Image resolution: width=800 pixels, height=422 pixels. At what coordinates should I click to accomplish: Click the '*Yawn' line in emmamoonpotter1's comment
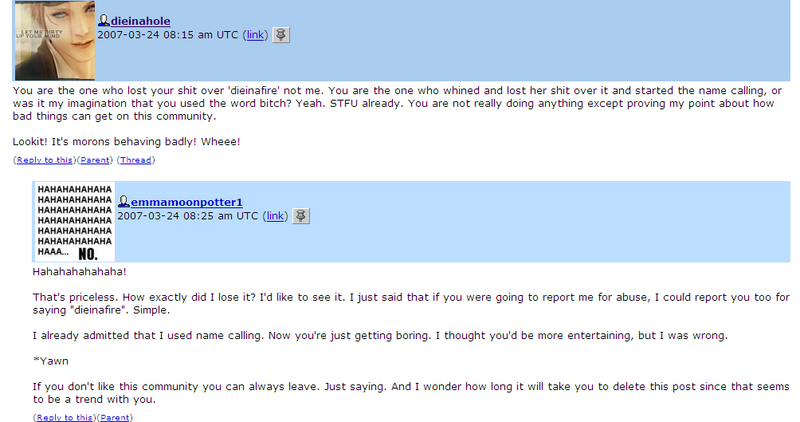click(51, 361)
